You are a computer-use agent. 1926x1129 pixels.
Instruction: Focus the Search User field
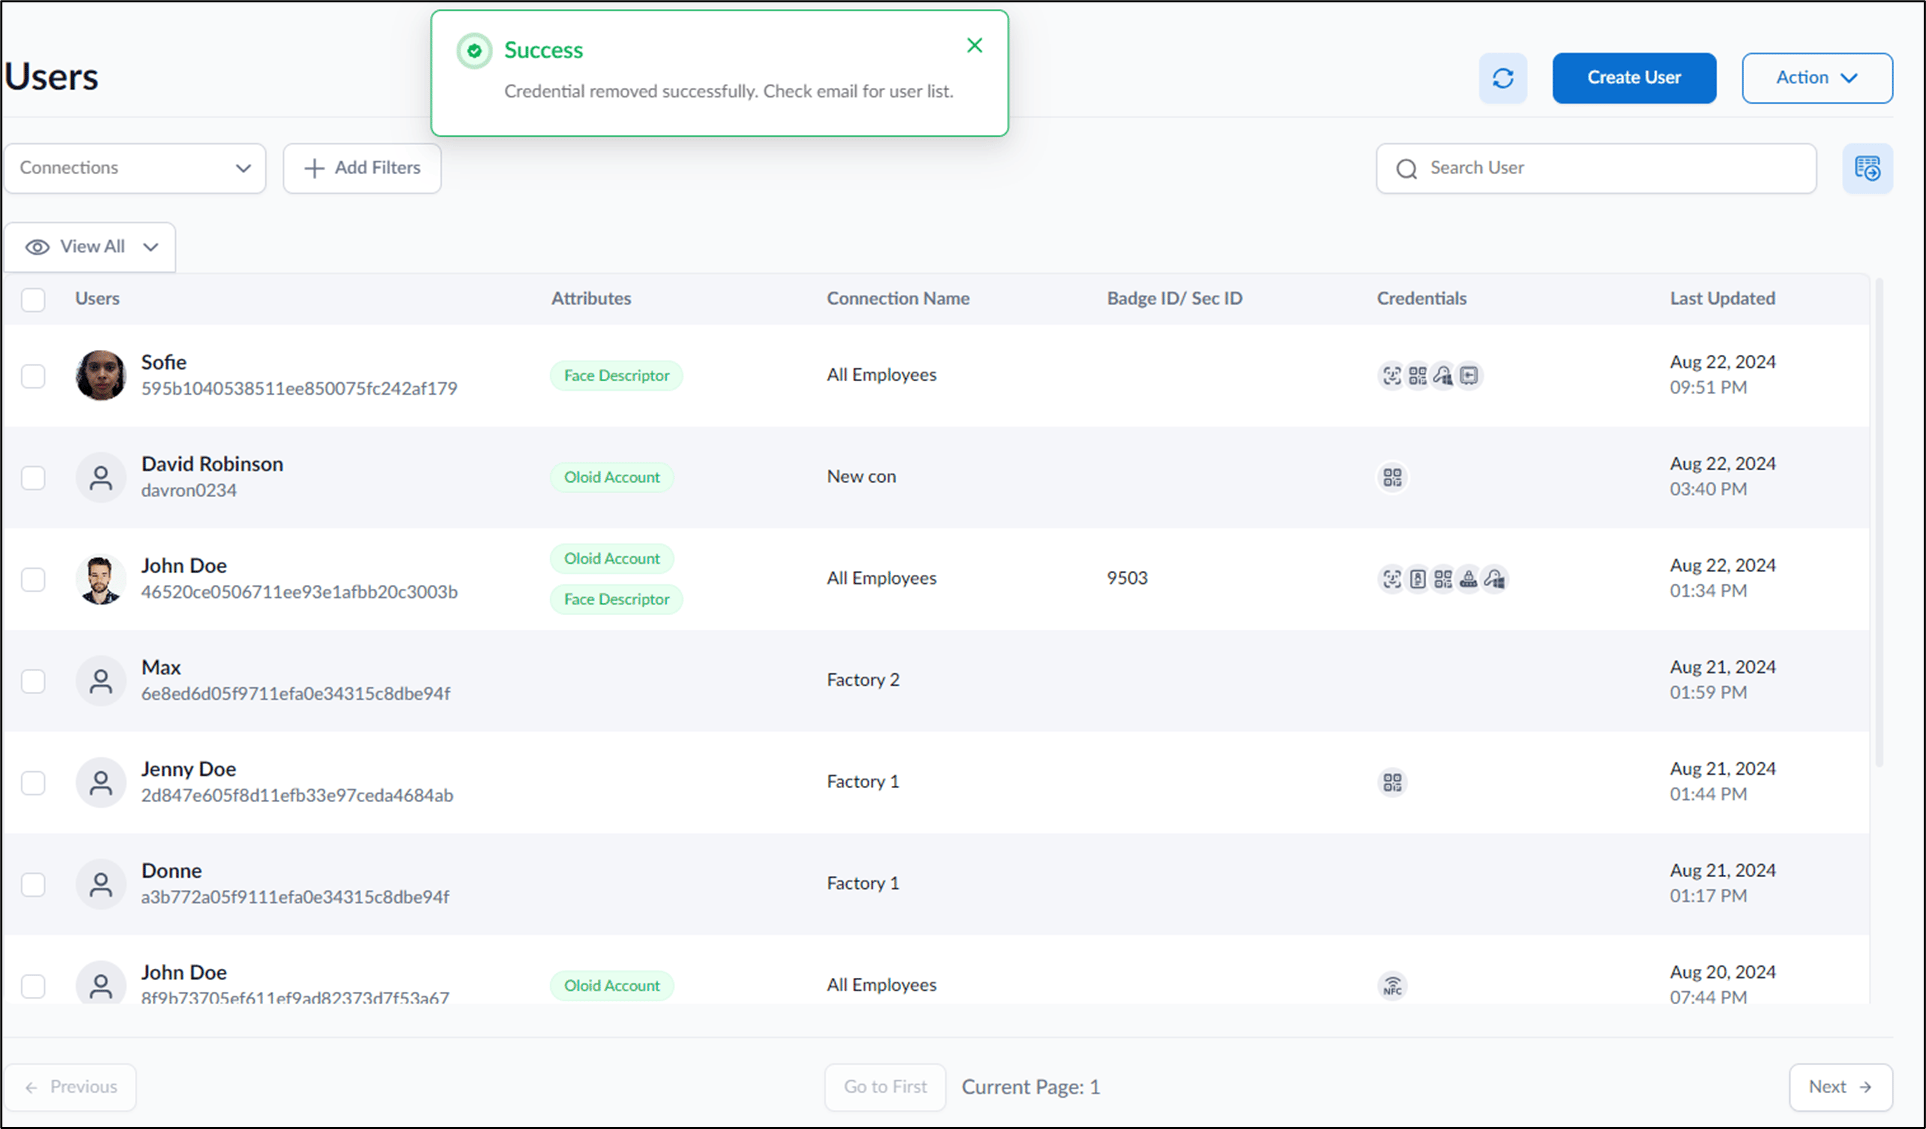[x=1596, y=168]
